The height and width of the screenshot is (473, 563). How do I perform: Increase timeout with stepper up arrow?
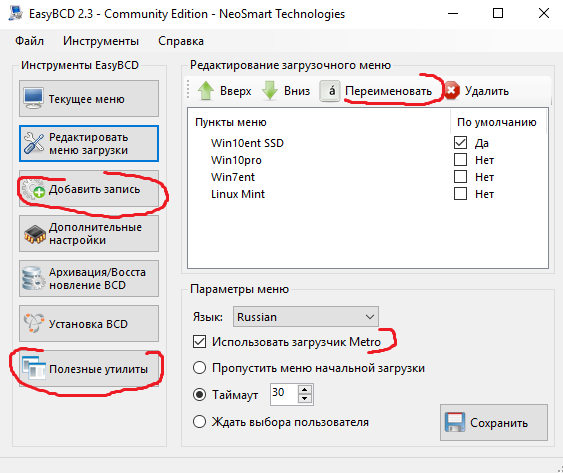[x=305, y=389]
